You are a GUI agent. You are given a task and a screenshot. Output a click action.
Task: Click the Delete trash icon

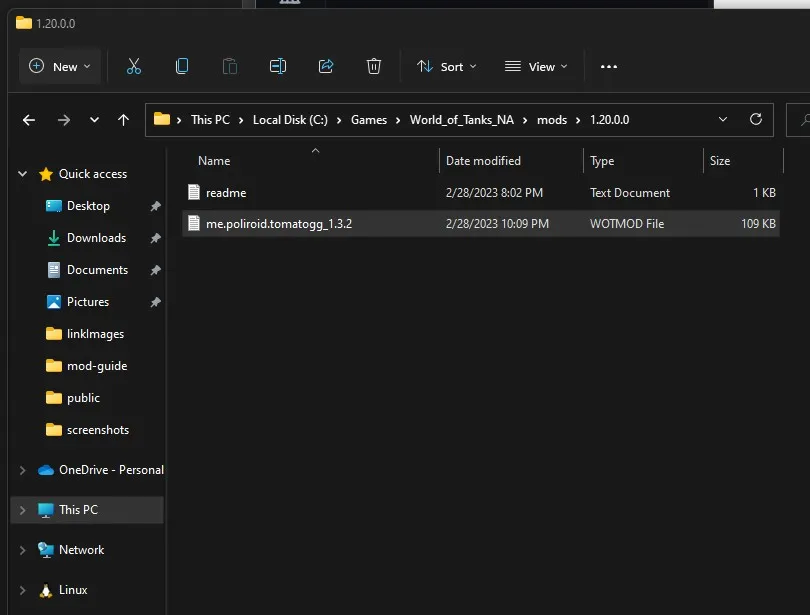click(374, 66)
